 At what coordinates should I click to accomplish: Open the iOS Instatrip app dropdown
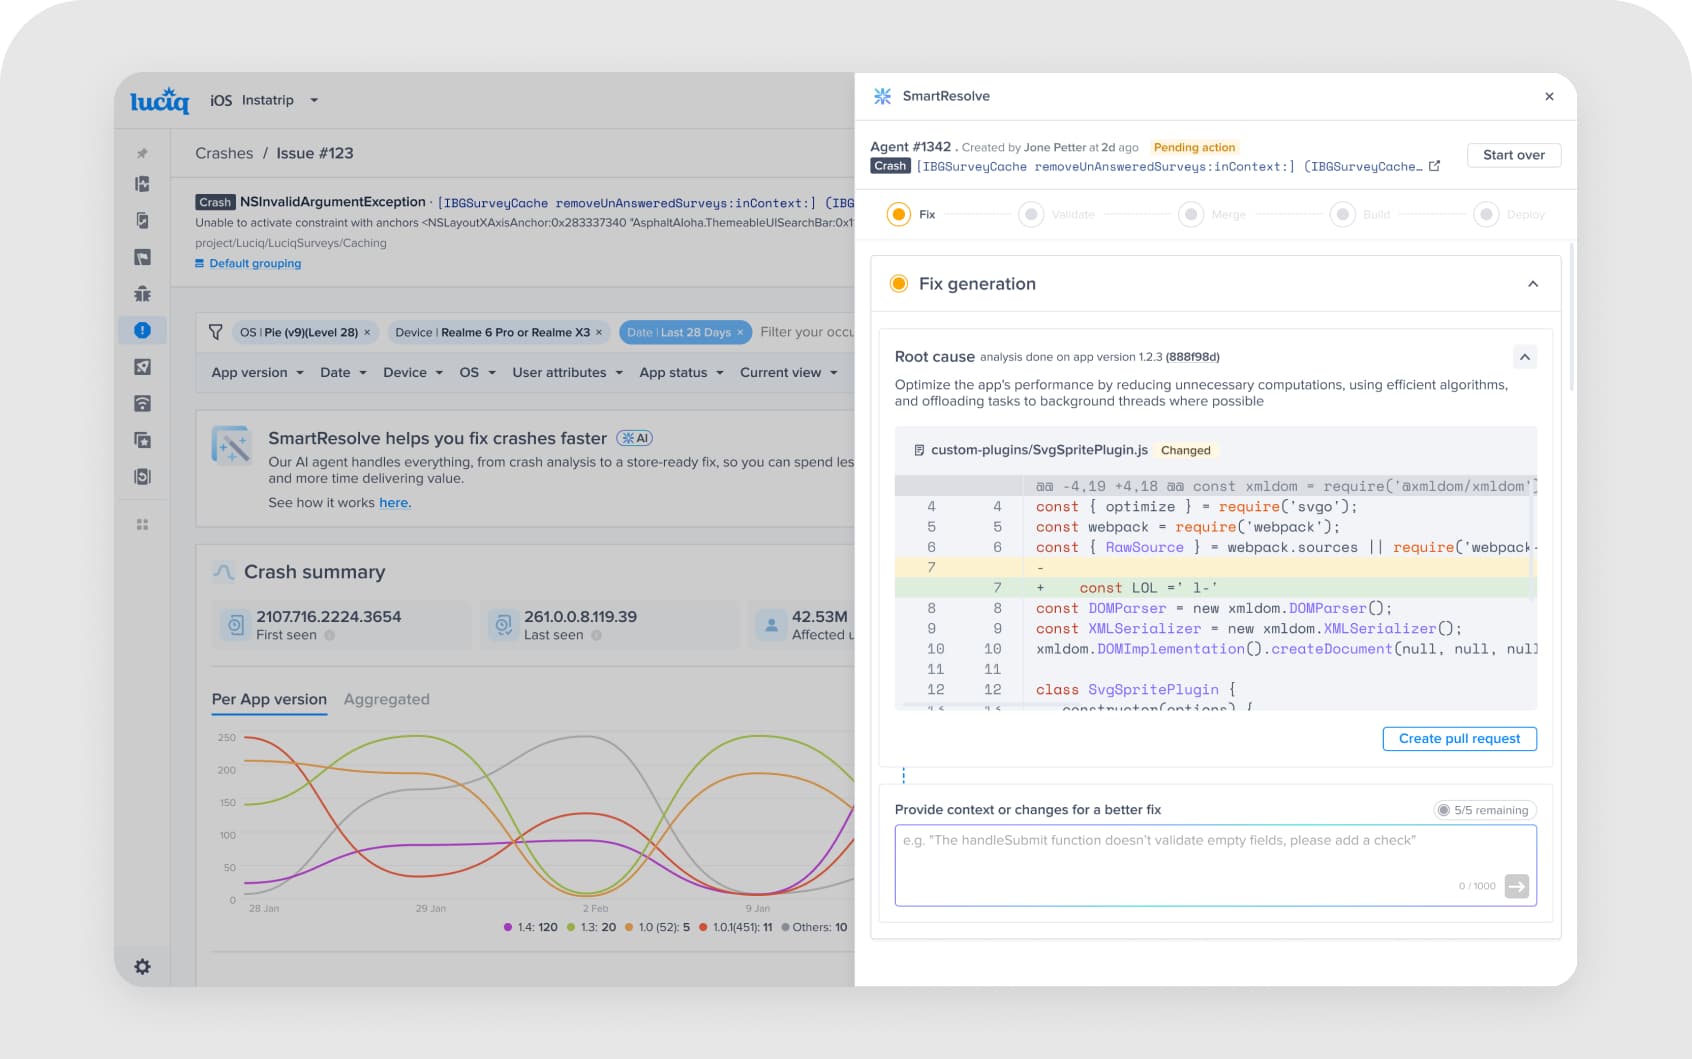tap(264, 100)
